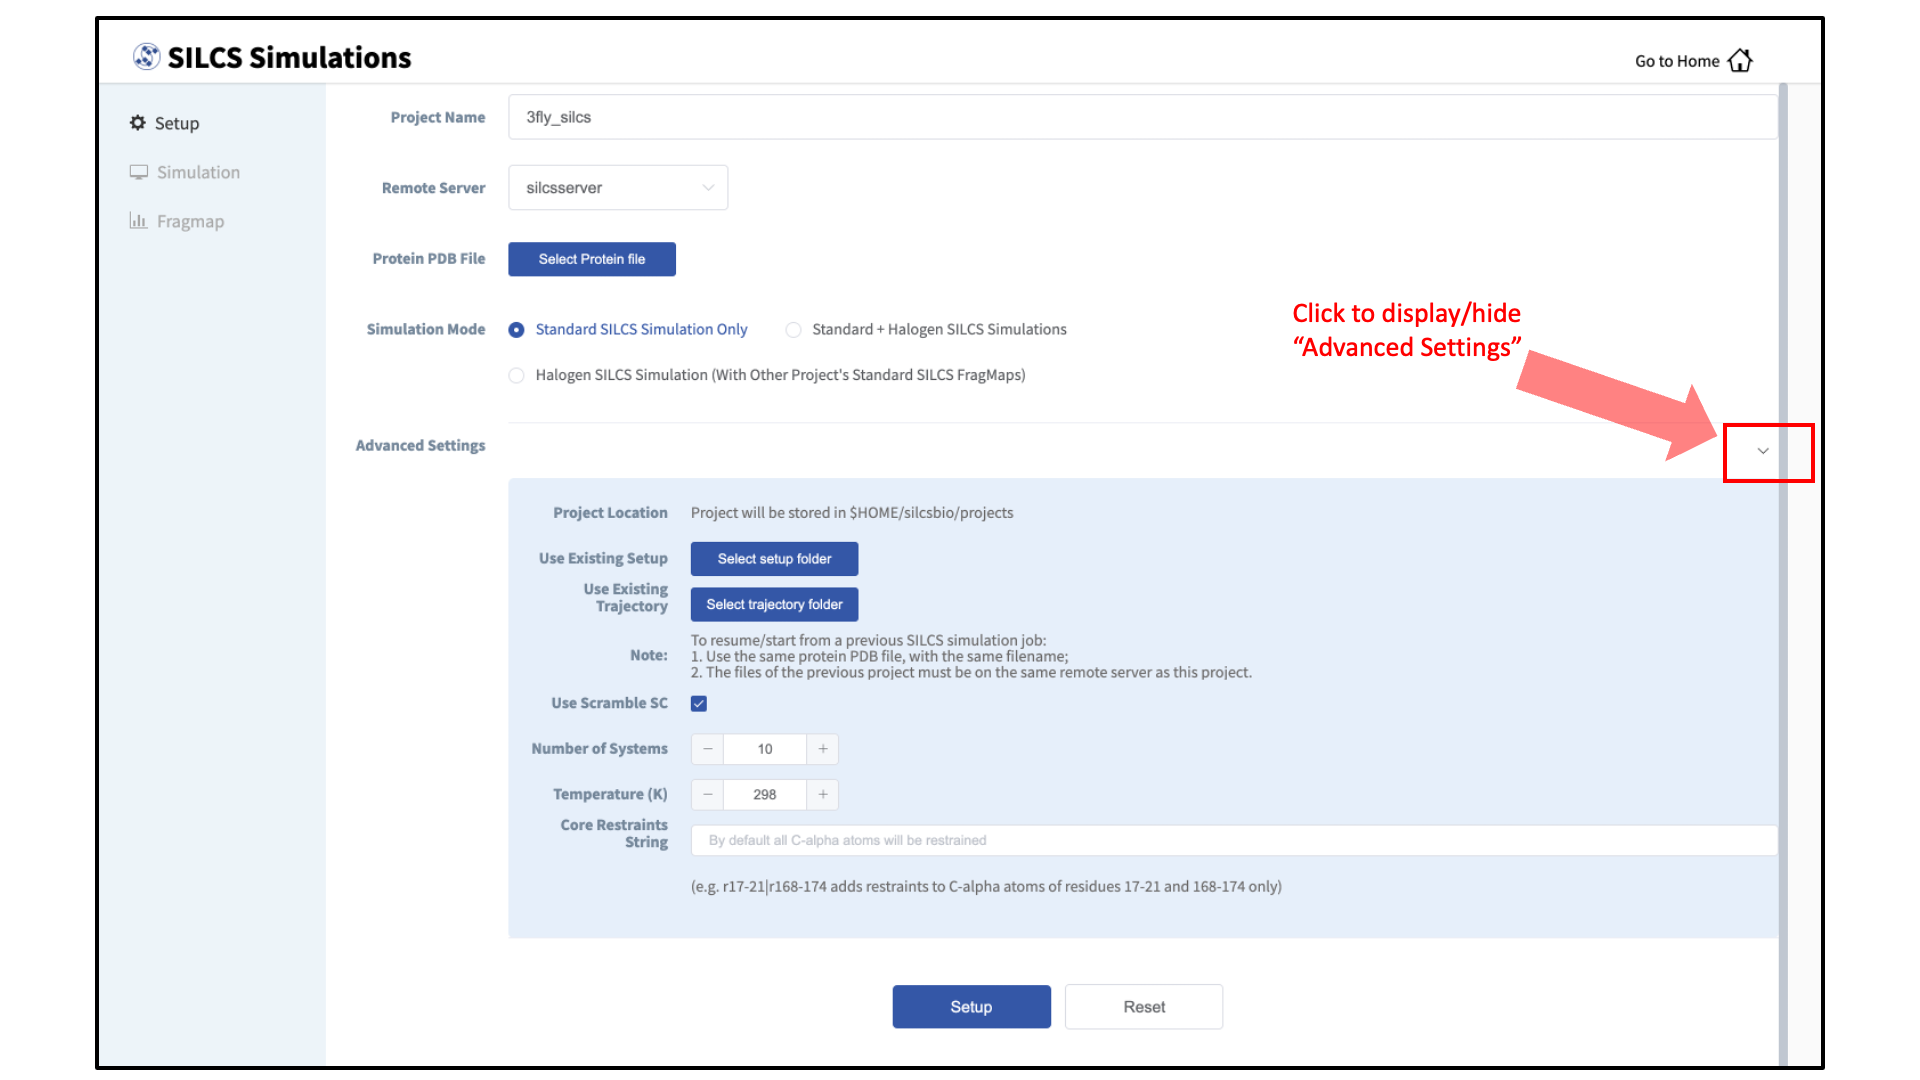Viewport: 1920px width, 1080px height.
Task: Choose Halogen SILCS Simulation radio option
Action: pos(516,375)
